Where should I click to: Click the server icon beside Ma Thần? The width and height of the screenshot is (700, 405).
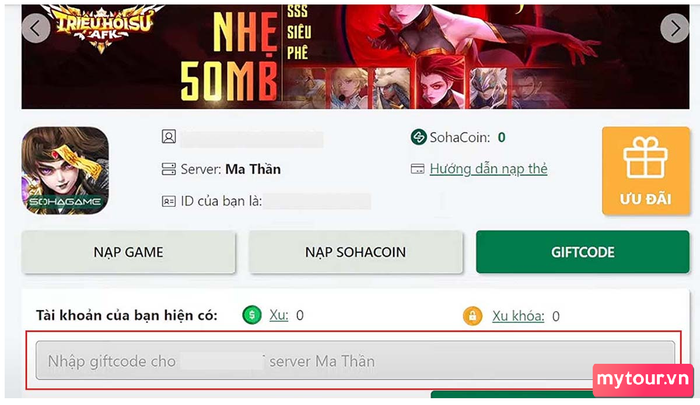click(x=169, y=169)
